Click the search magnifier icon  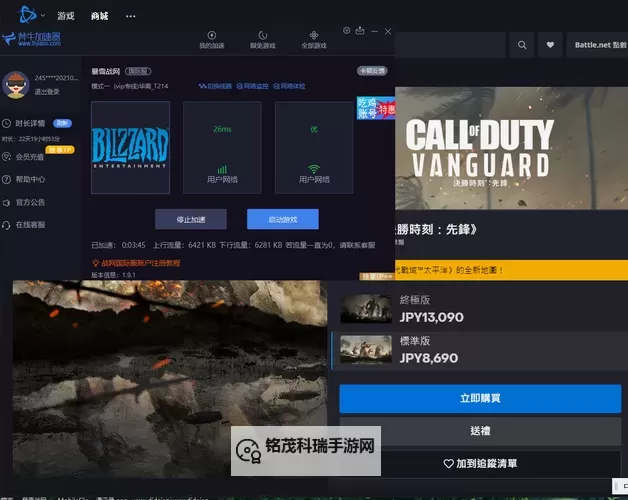[521, 45]
